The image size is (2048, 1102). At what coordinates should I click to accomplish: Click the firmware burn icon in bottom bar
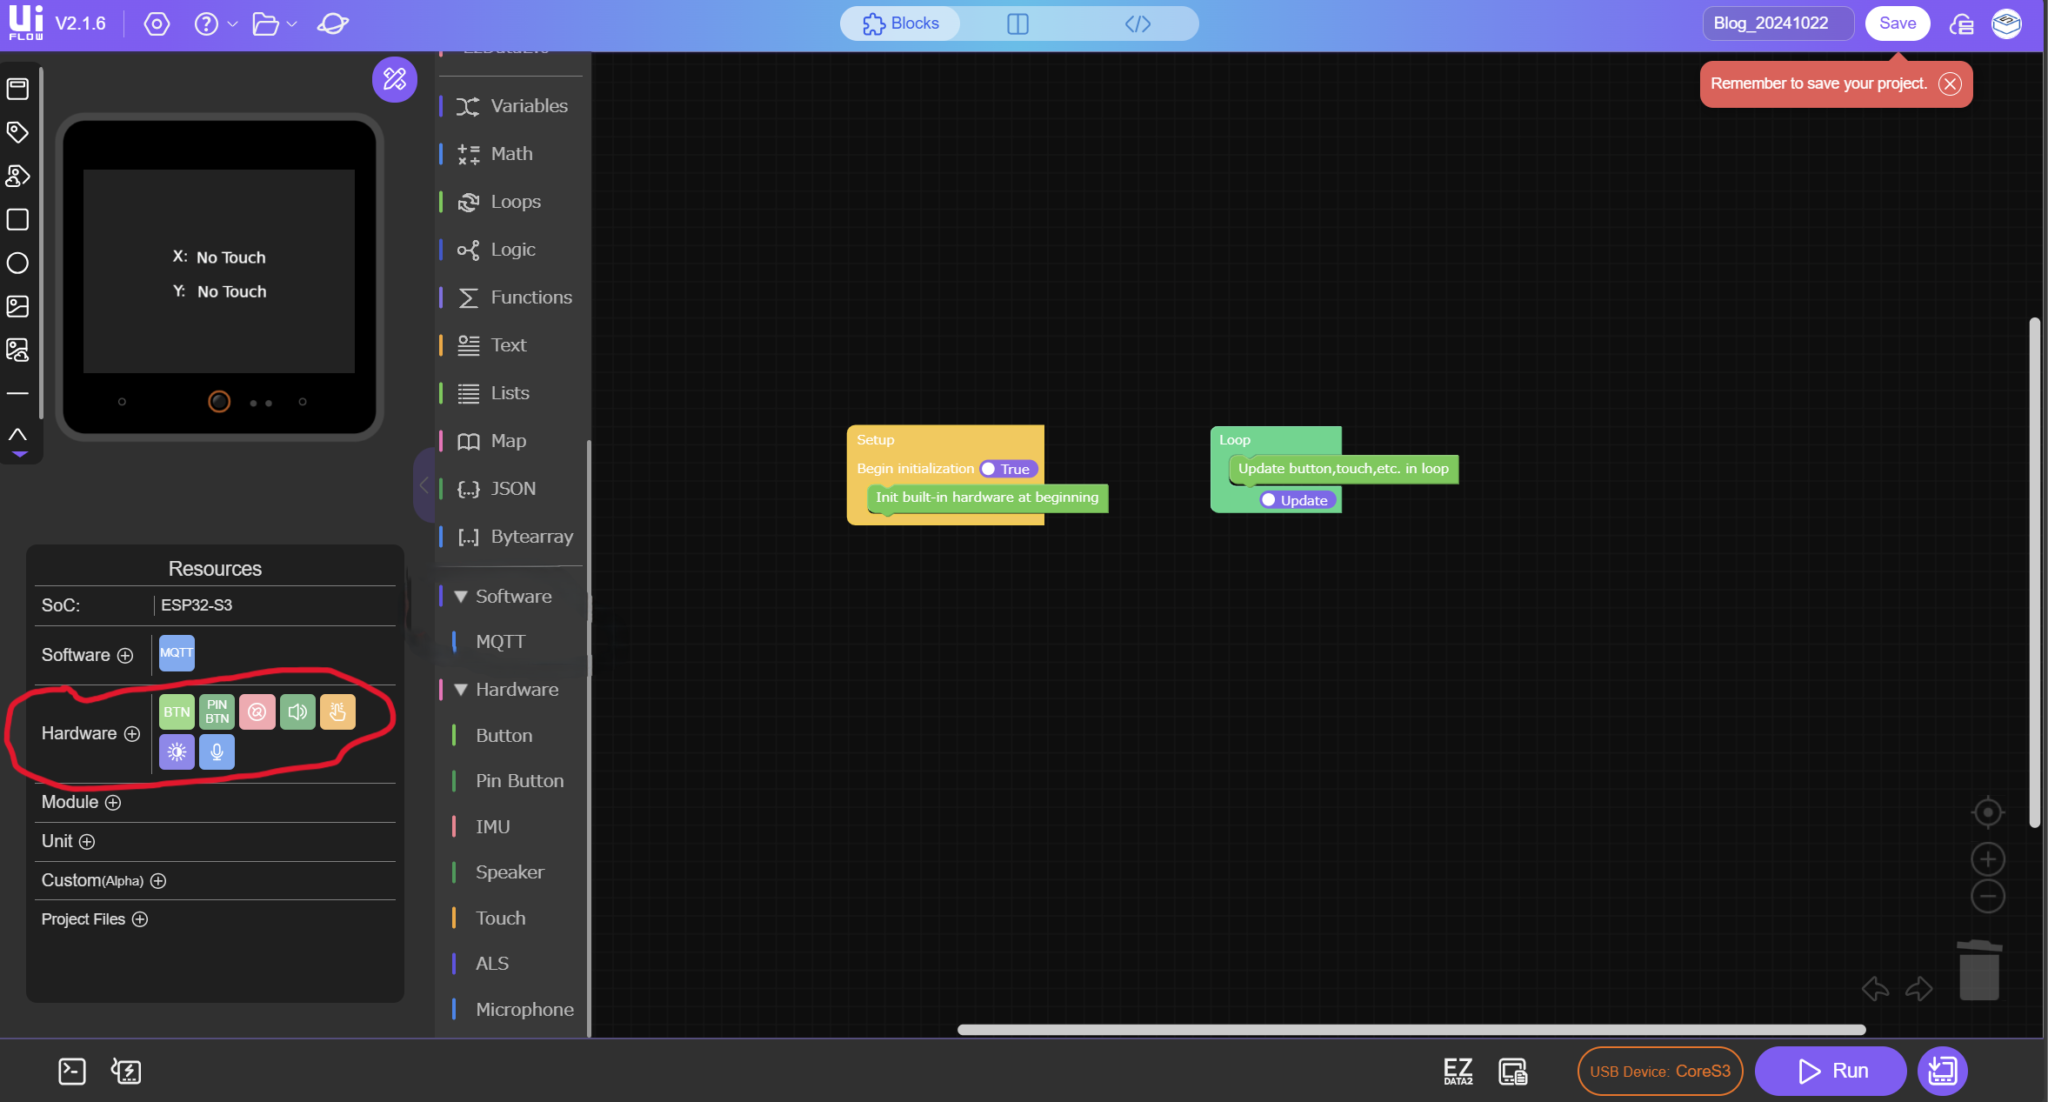pyautogui.click(x=126, y=1070)
